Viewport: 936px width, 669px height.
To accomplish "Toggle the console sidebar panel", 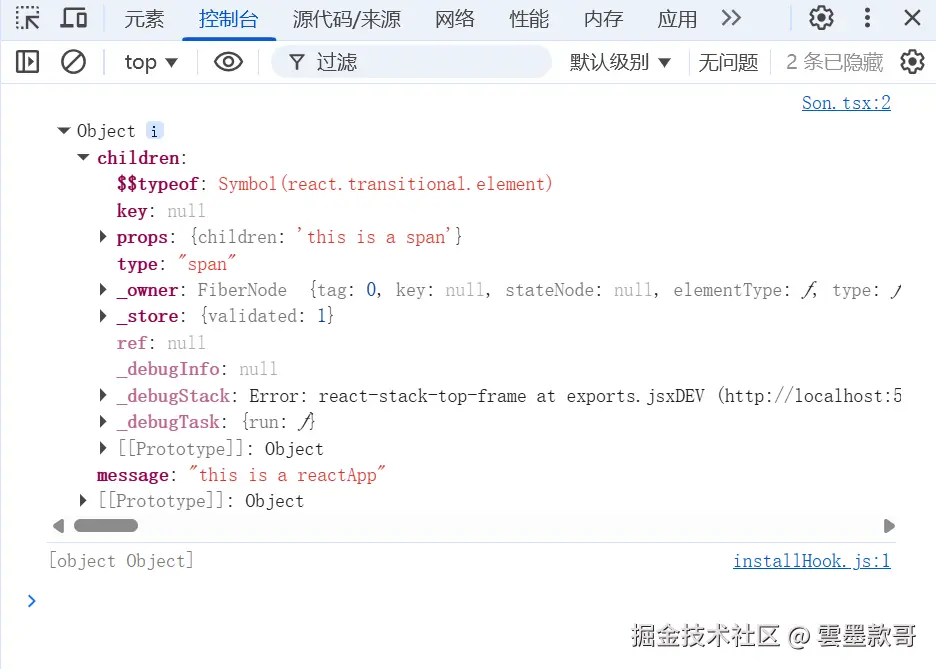I will [x=27, y=62].
